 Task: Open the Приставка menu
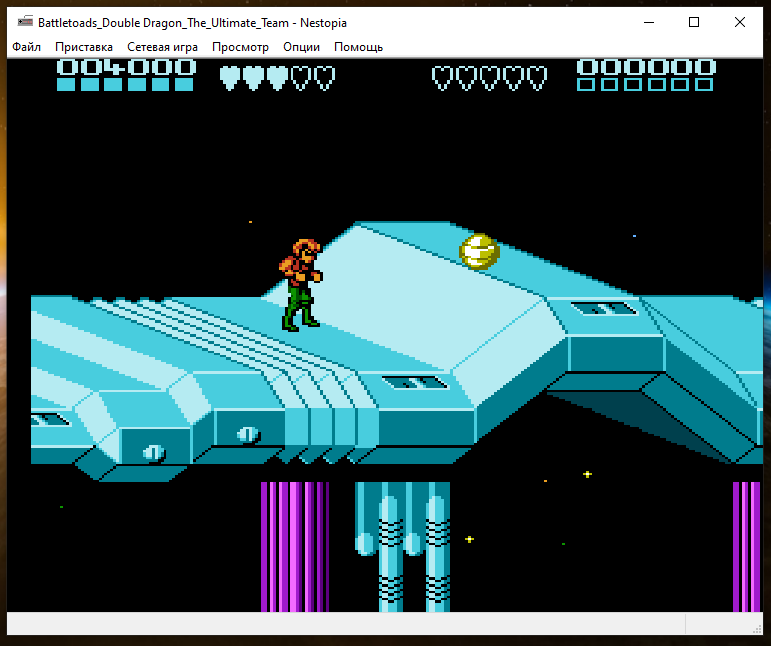(x=84, y=47)
